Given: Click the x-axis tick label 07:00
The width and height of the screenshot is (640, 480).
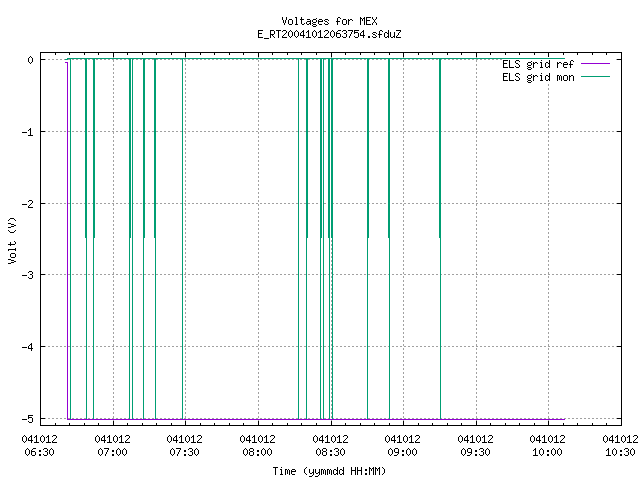Looking at the screenshot, I should (x=112, y=452).
